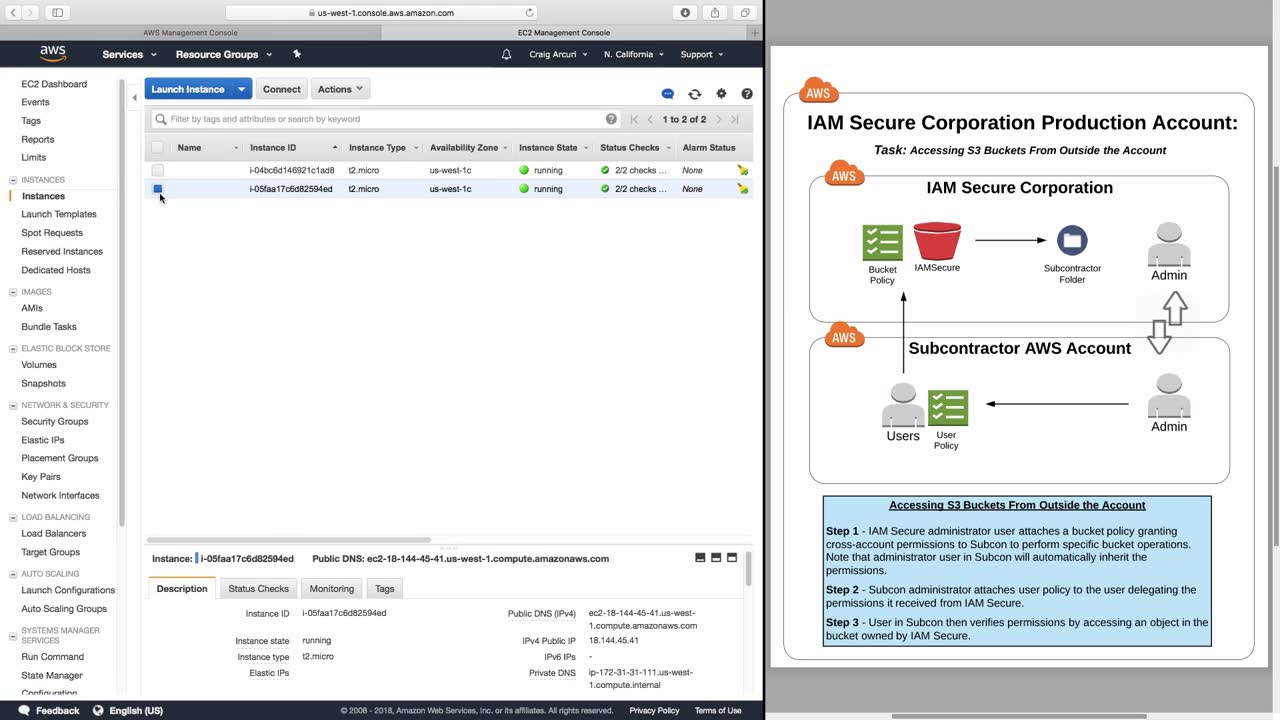Reload the page from the address bar
Image resolution: width=1280 pixels, height=720 pixels.
pos(529,13)
